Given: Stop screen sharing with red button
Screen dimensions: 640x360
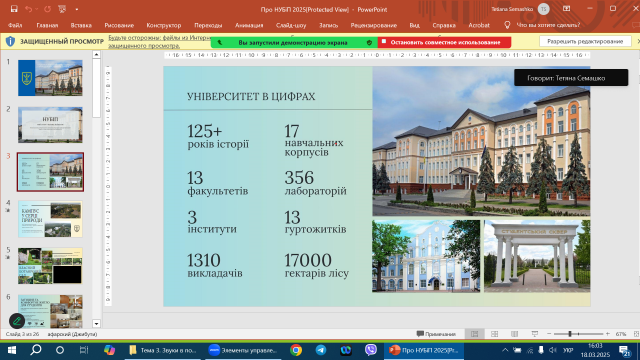Looking at the screenshot, I should click(x=444, y=42).
